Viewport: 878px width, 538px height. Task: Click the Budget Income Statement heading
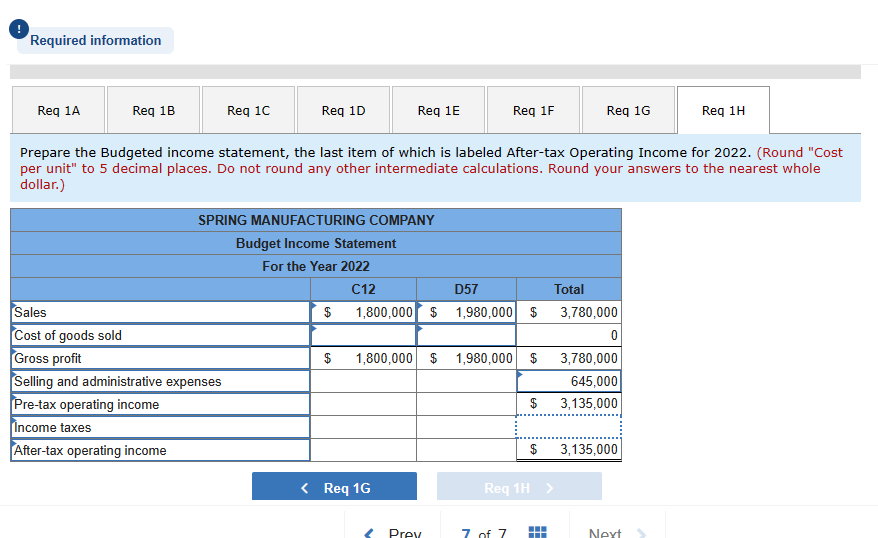(x=316, y=244)
